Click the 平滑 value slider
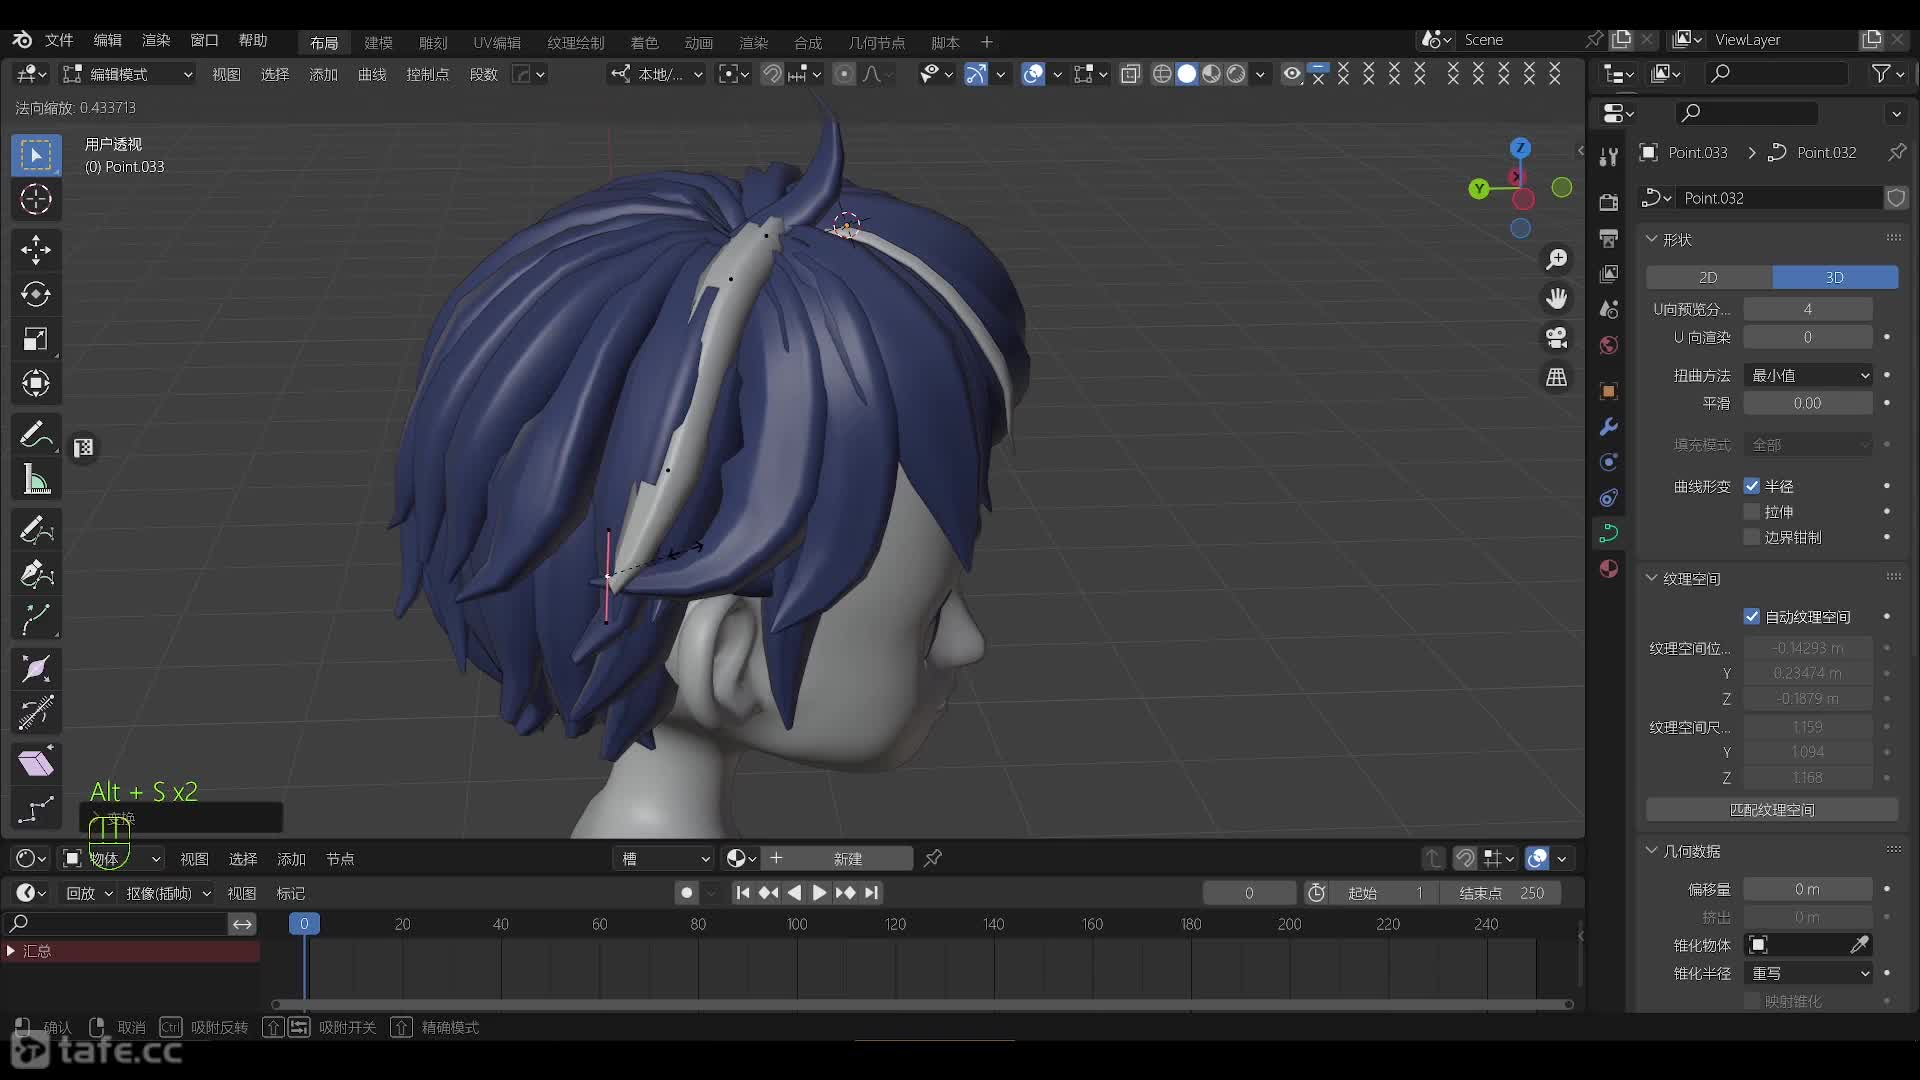 pos(1808,403)
